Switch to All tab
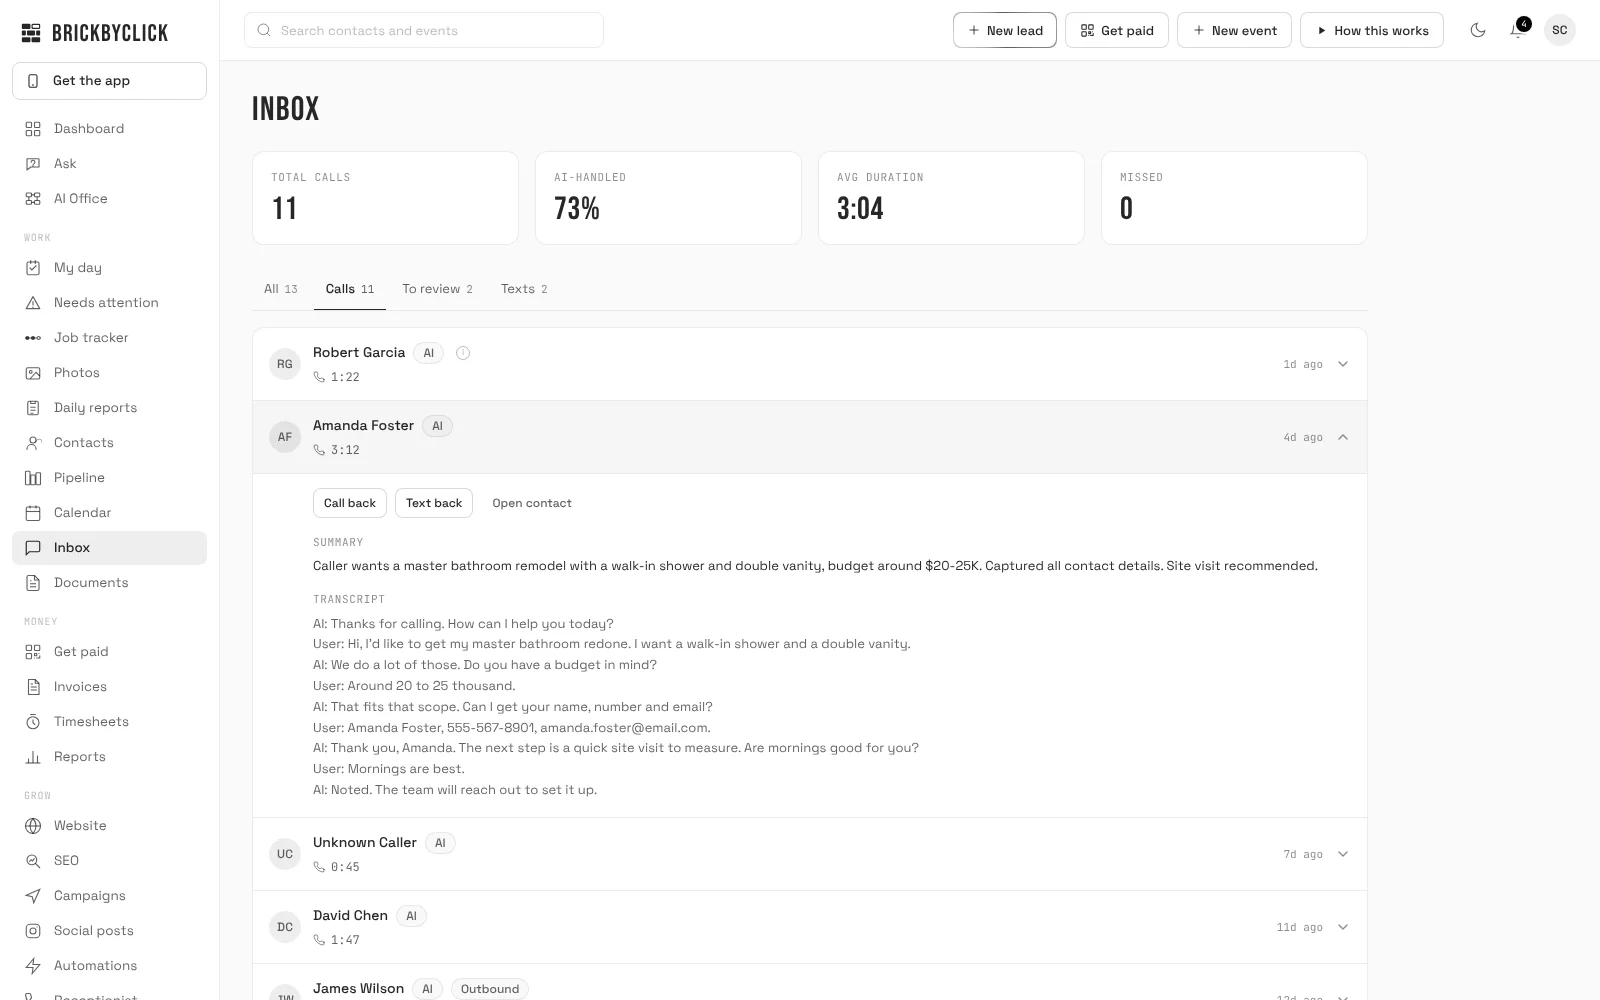The height and width of the screenshot is (1000, 1600). coord(281,289)
